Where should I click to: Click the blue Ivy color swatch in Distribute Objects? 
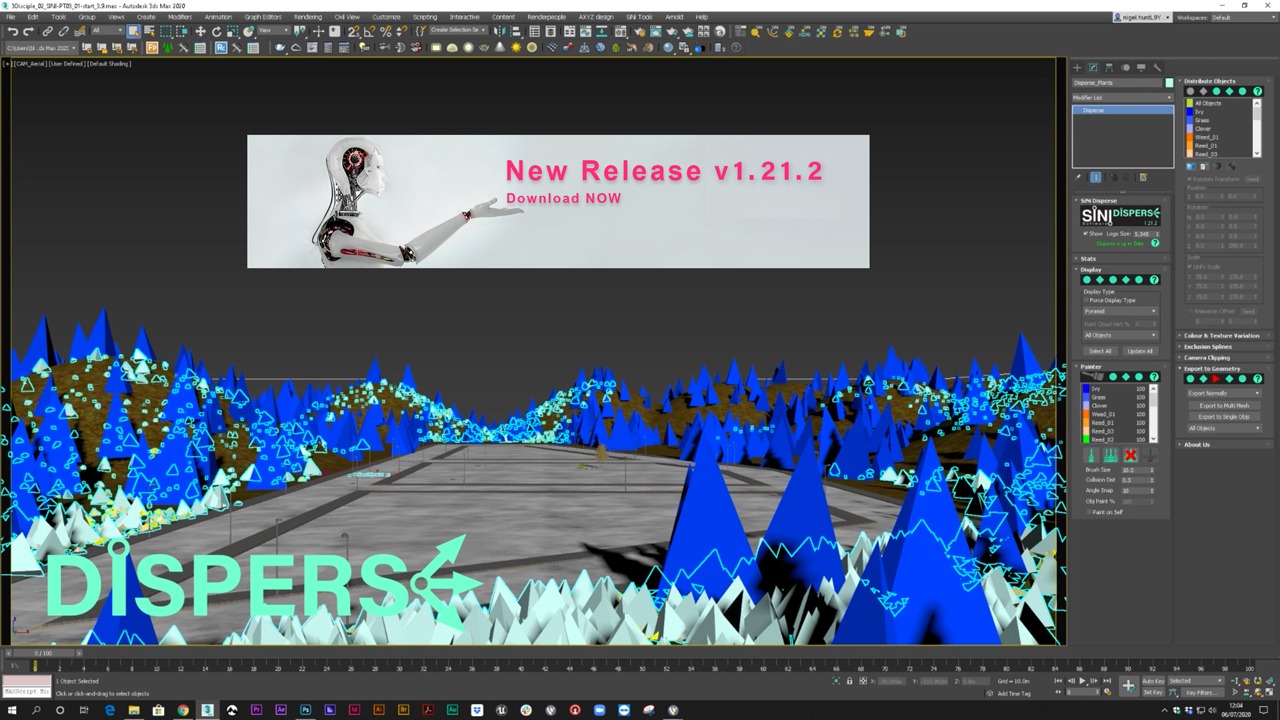pos(1190,112)
